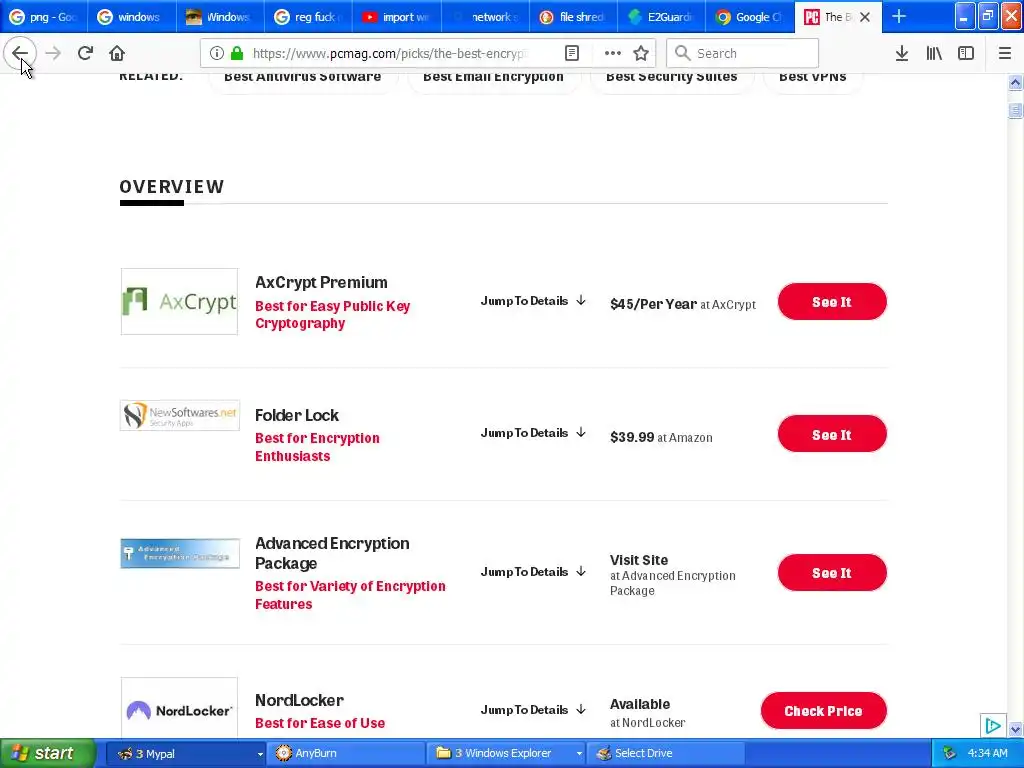Switch to the E2Guardian tab

pyautogui.click(x=661, y=17)
